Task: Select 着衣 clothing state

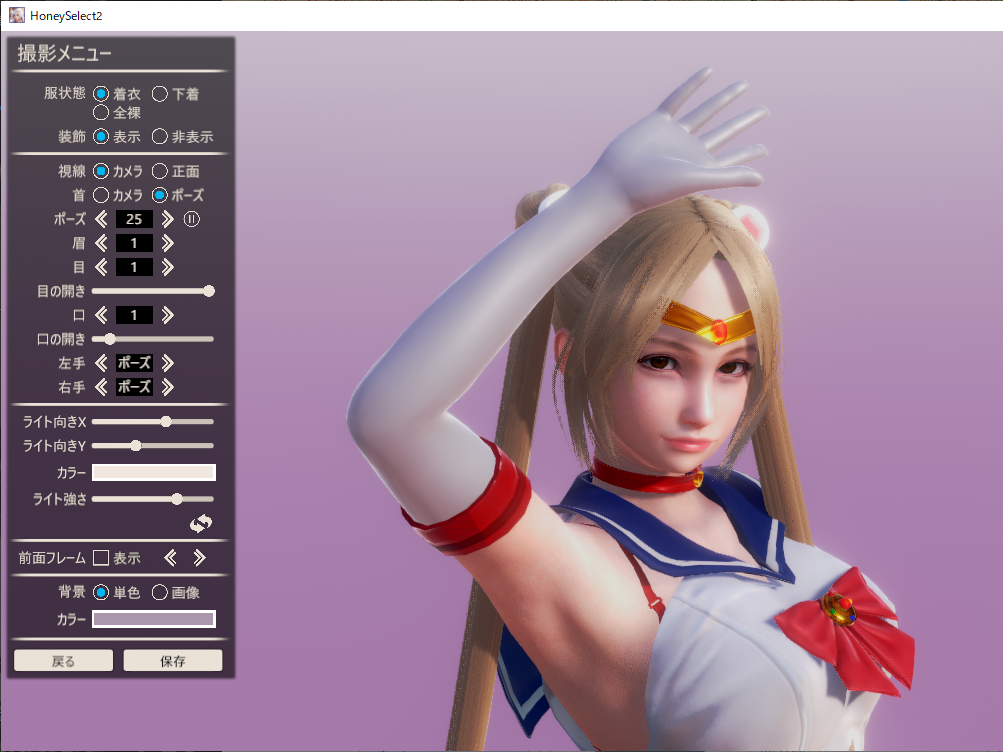Action: [x=100, y=94]
